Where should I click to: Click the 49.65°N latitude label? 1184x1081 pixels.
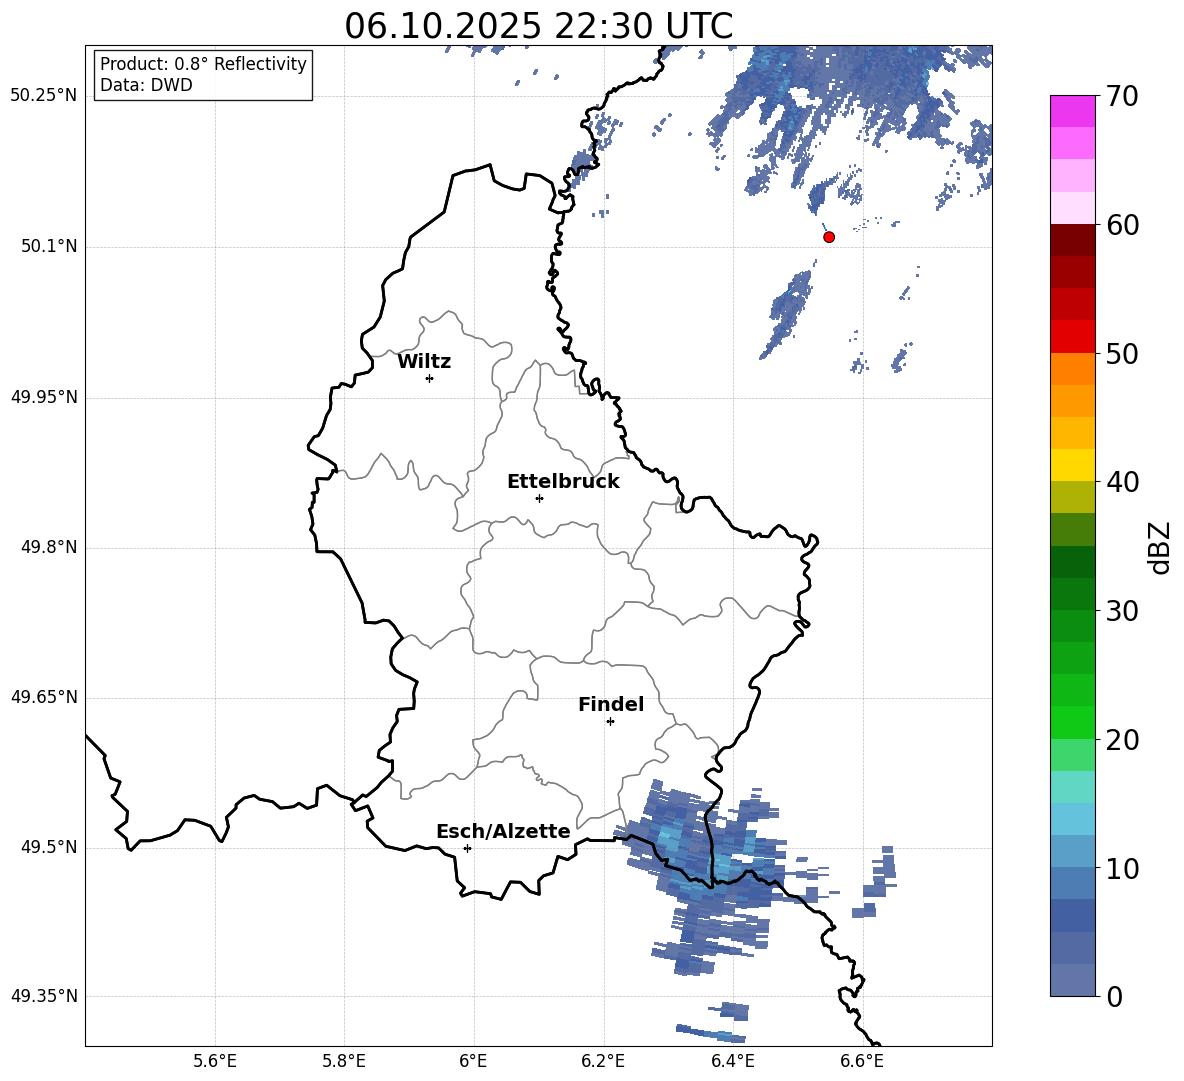pos(44,697)
